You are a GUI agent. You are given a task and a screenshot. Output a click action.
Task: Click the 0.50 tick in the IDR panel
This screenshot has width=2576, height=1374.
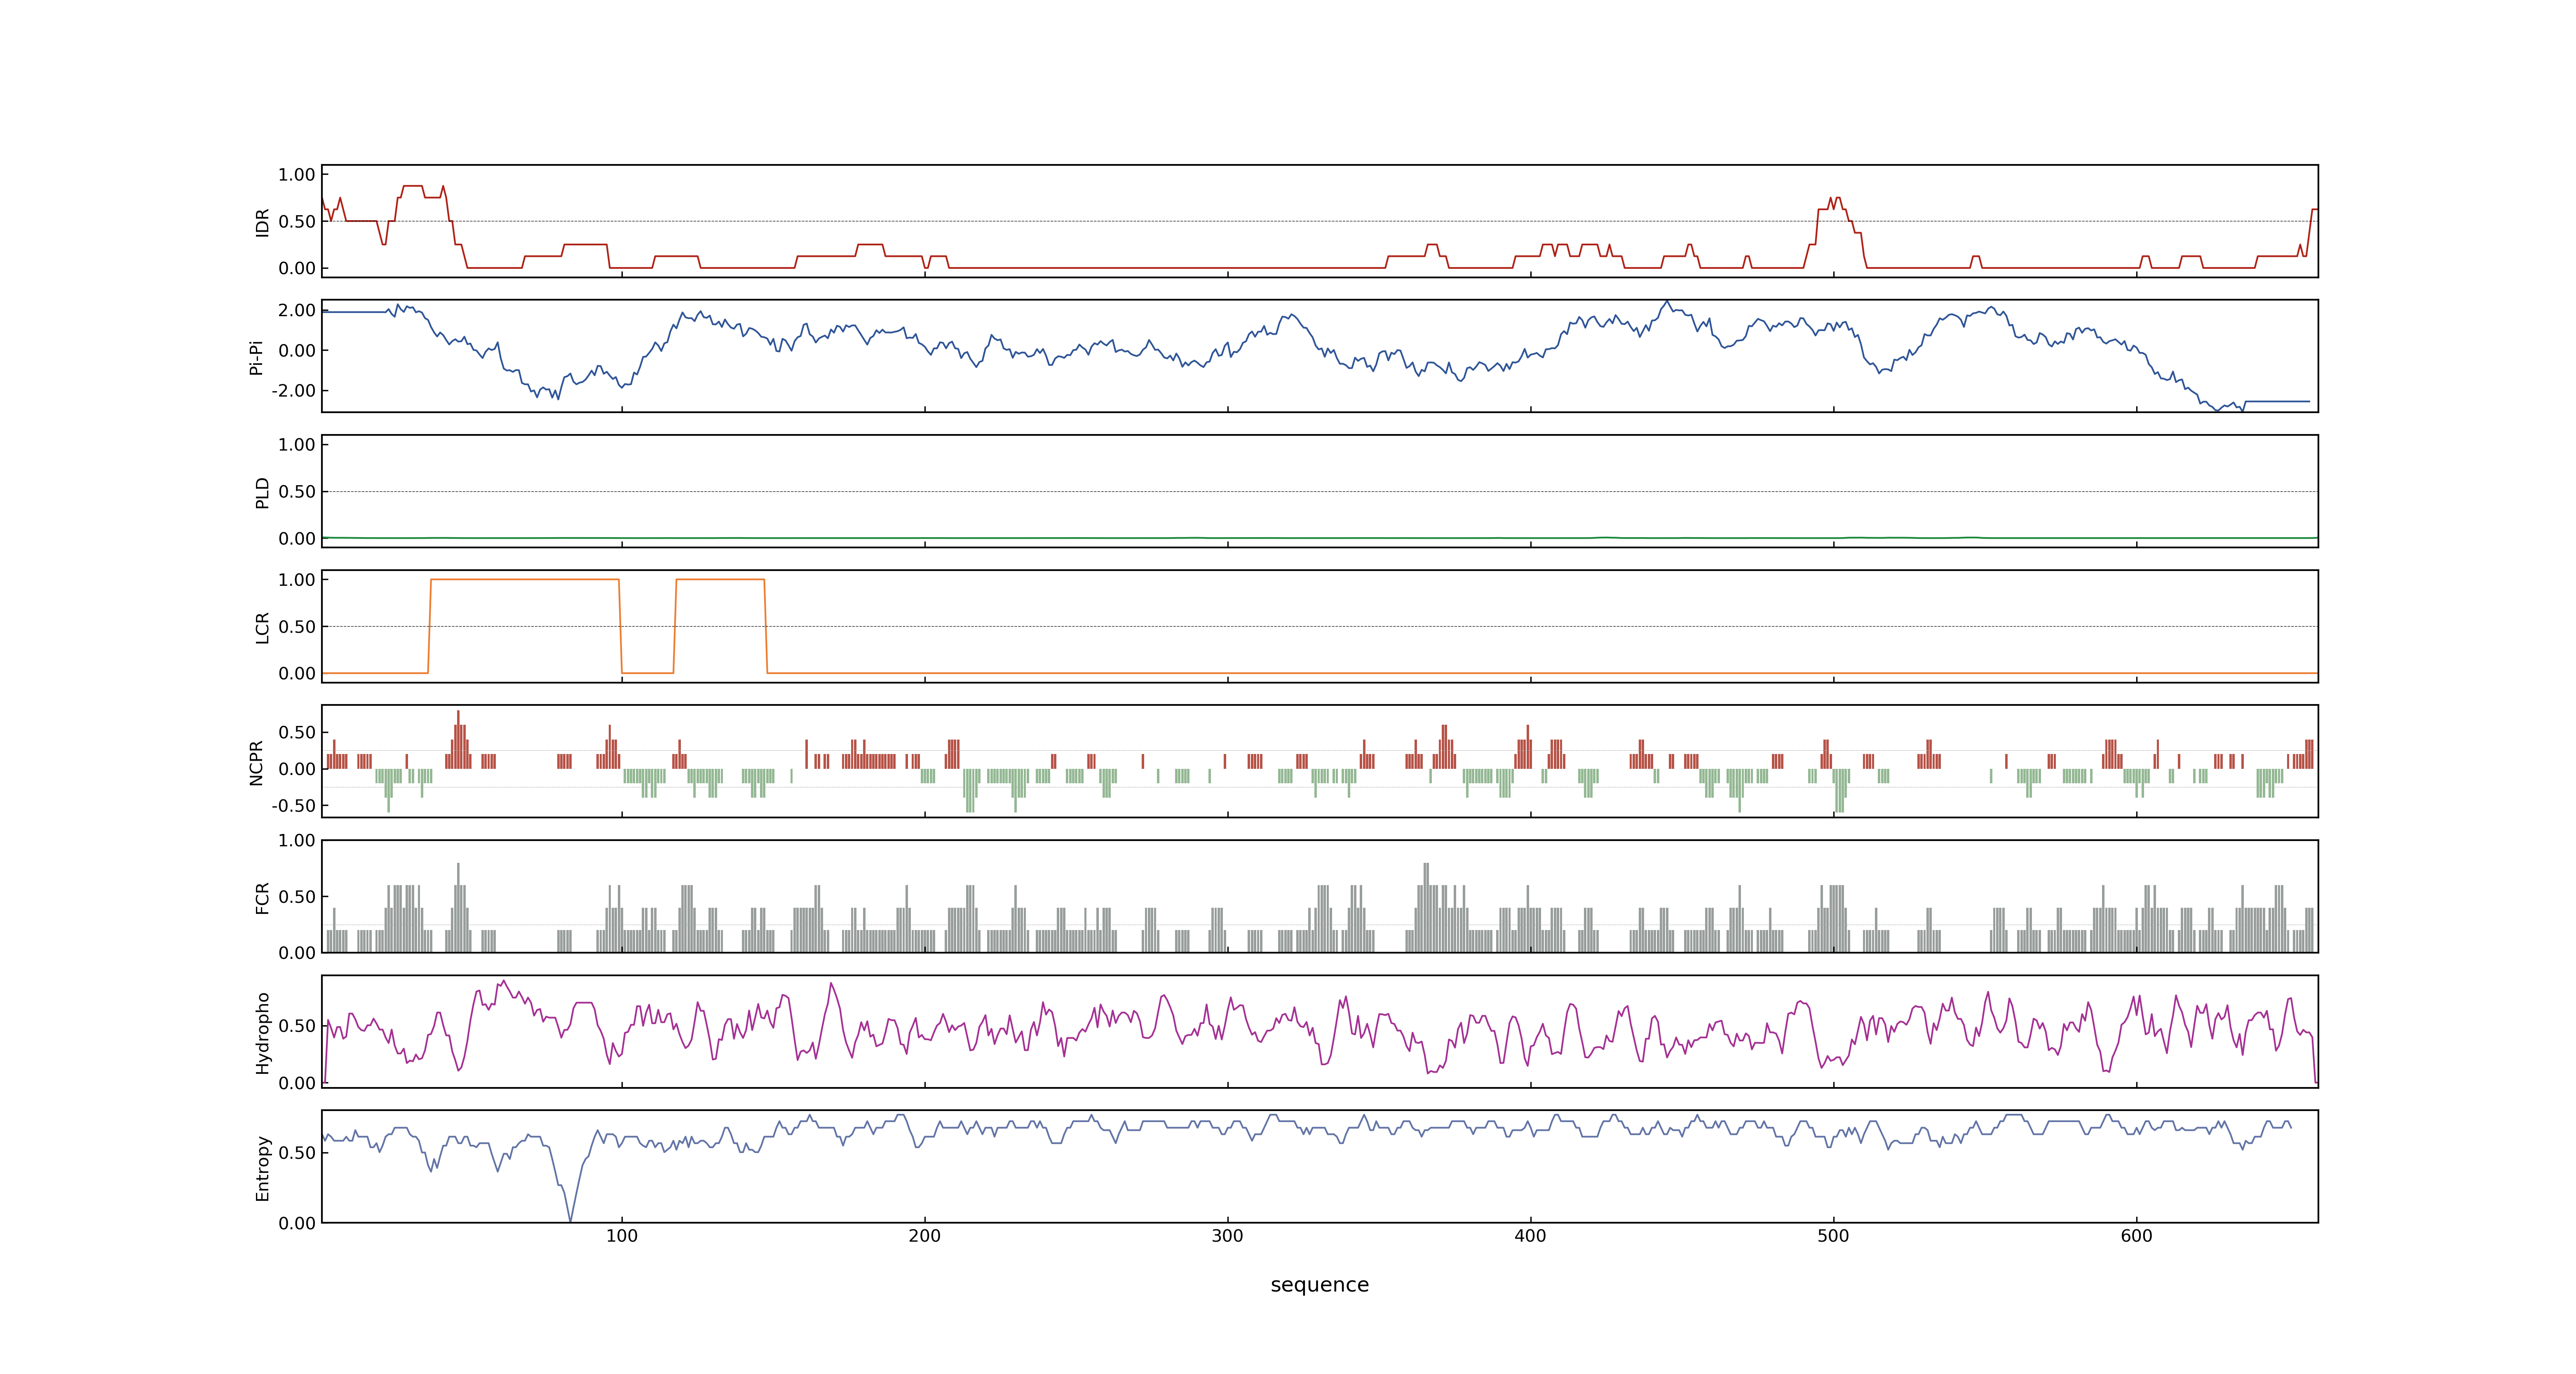297,222
